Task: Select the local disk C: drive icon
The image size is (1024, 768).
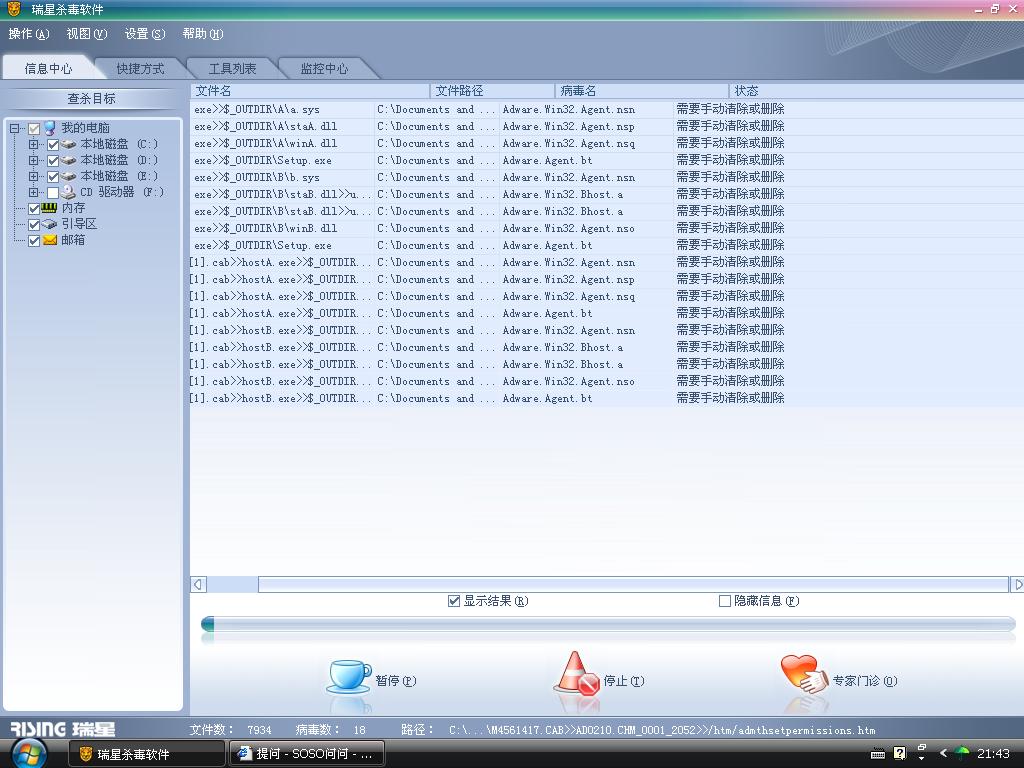Action: point(68,144)
